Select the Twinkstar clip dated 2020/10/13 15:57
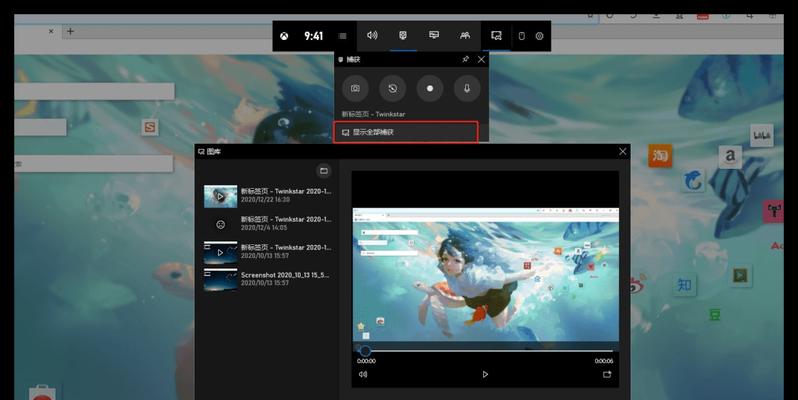This screenshot has height=400, width=798. [x=268, y=251]
